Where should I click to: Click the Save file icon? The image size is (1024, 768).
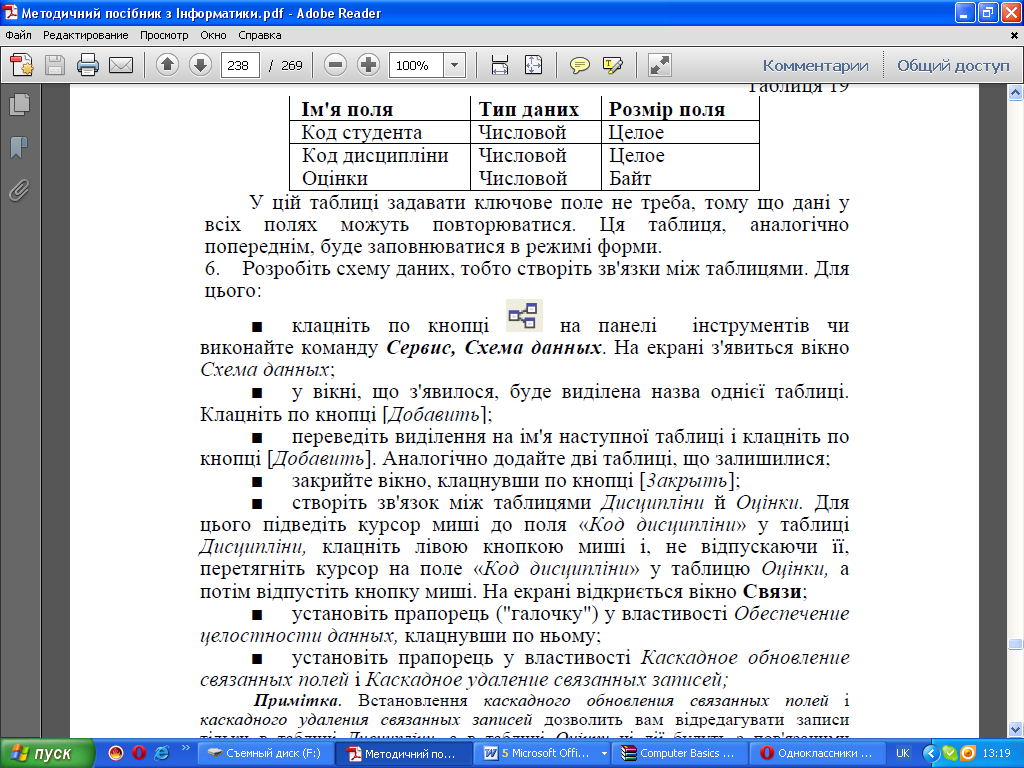click(x=55, y=65)
